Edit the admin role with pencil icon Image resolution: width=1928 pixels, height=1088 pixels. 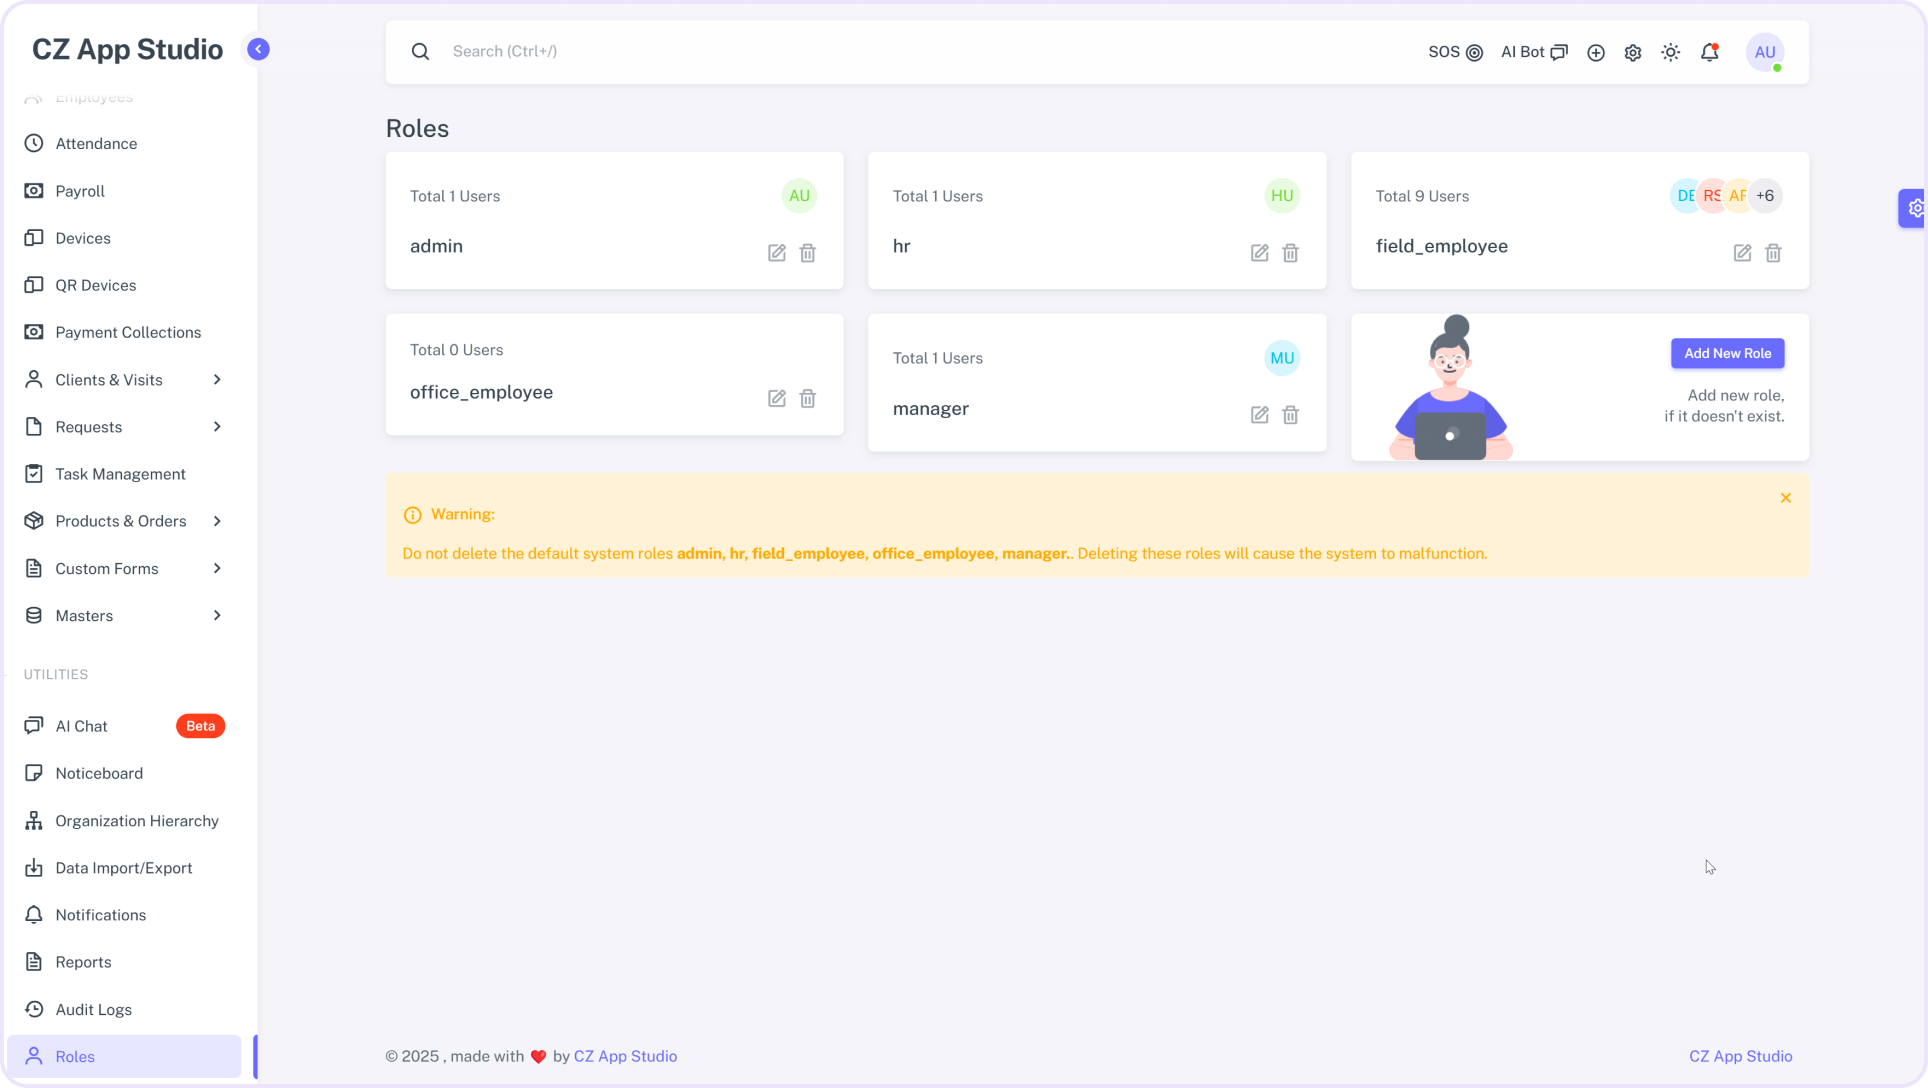click(x=777, y=253)
